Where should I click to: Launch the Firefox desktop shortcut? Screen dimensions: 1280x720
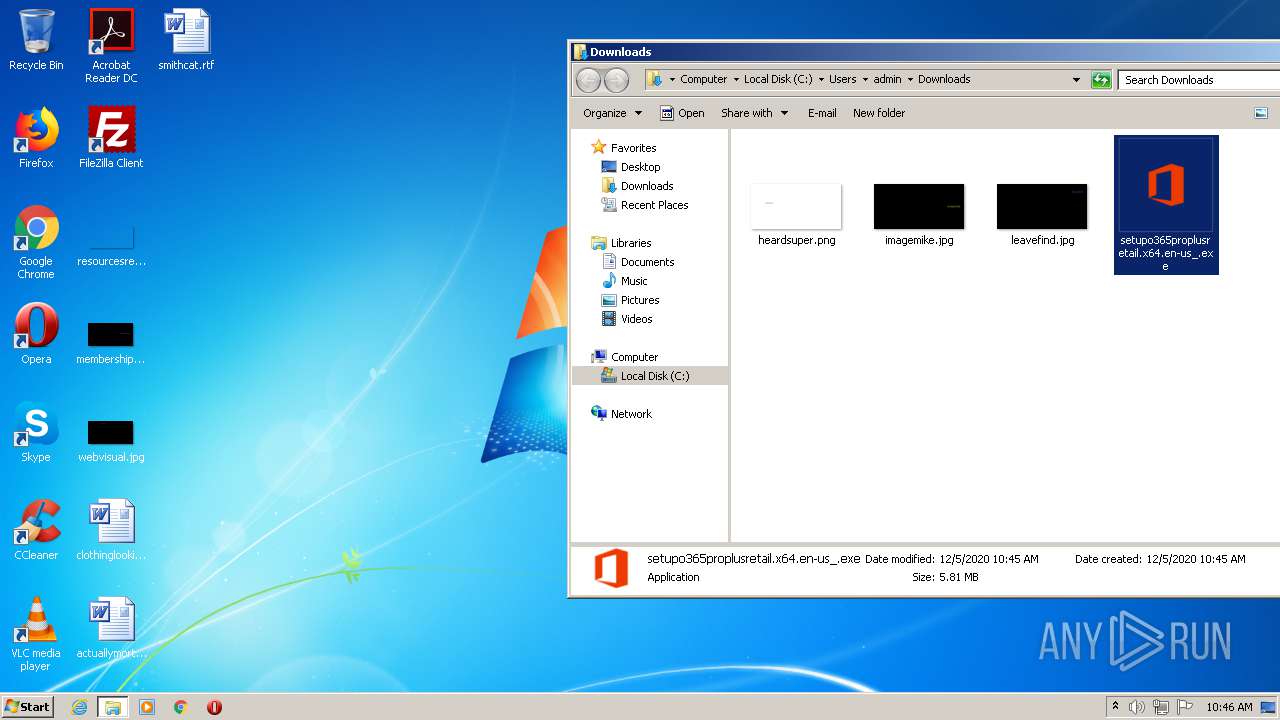pyautogui.click(x=36, y=138)
